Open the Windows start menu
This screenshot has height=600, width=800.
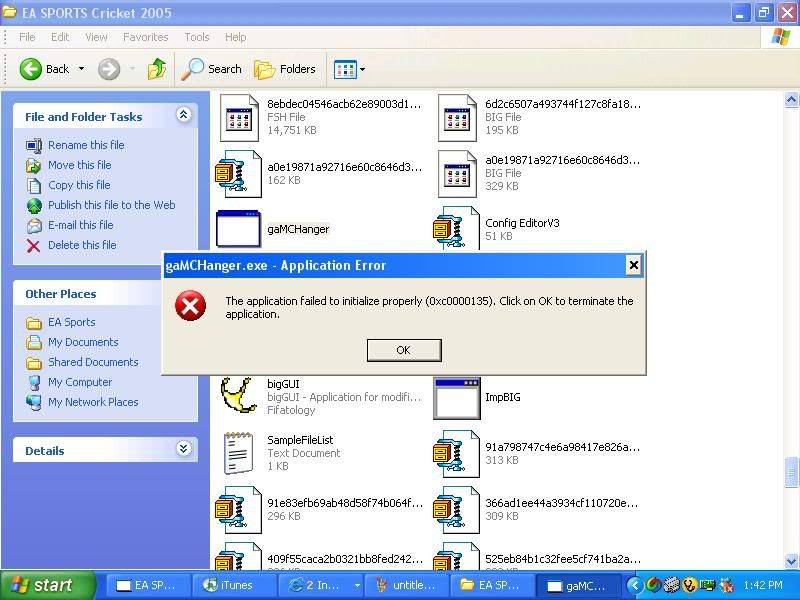pos(47,585)
